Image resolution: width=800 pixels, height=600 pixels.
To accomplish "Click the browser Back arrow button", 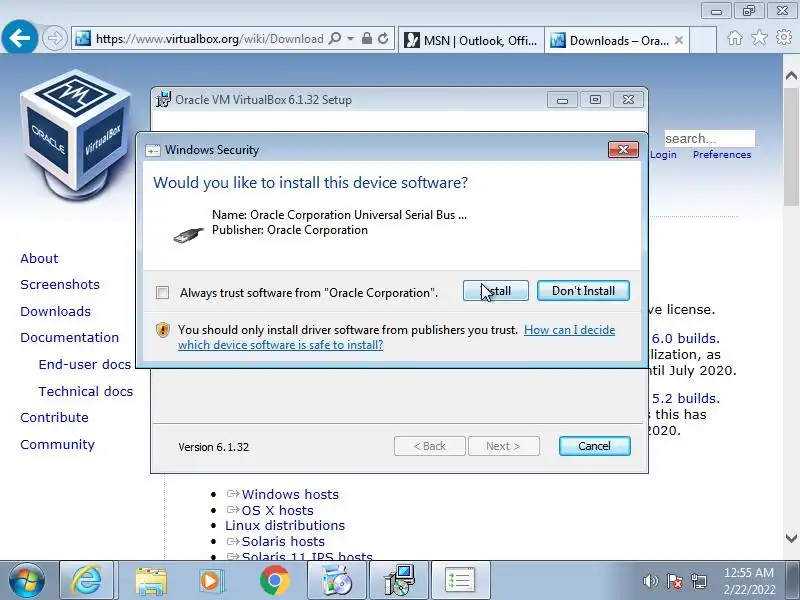I will (x=19, y=37).
